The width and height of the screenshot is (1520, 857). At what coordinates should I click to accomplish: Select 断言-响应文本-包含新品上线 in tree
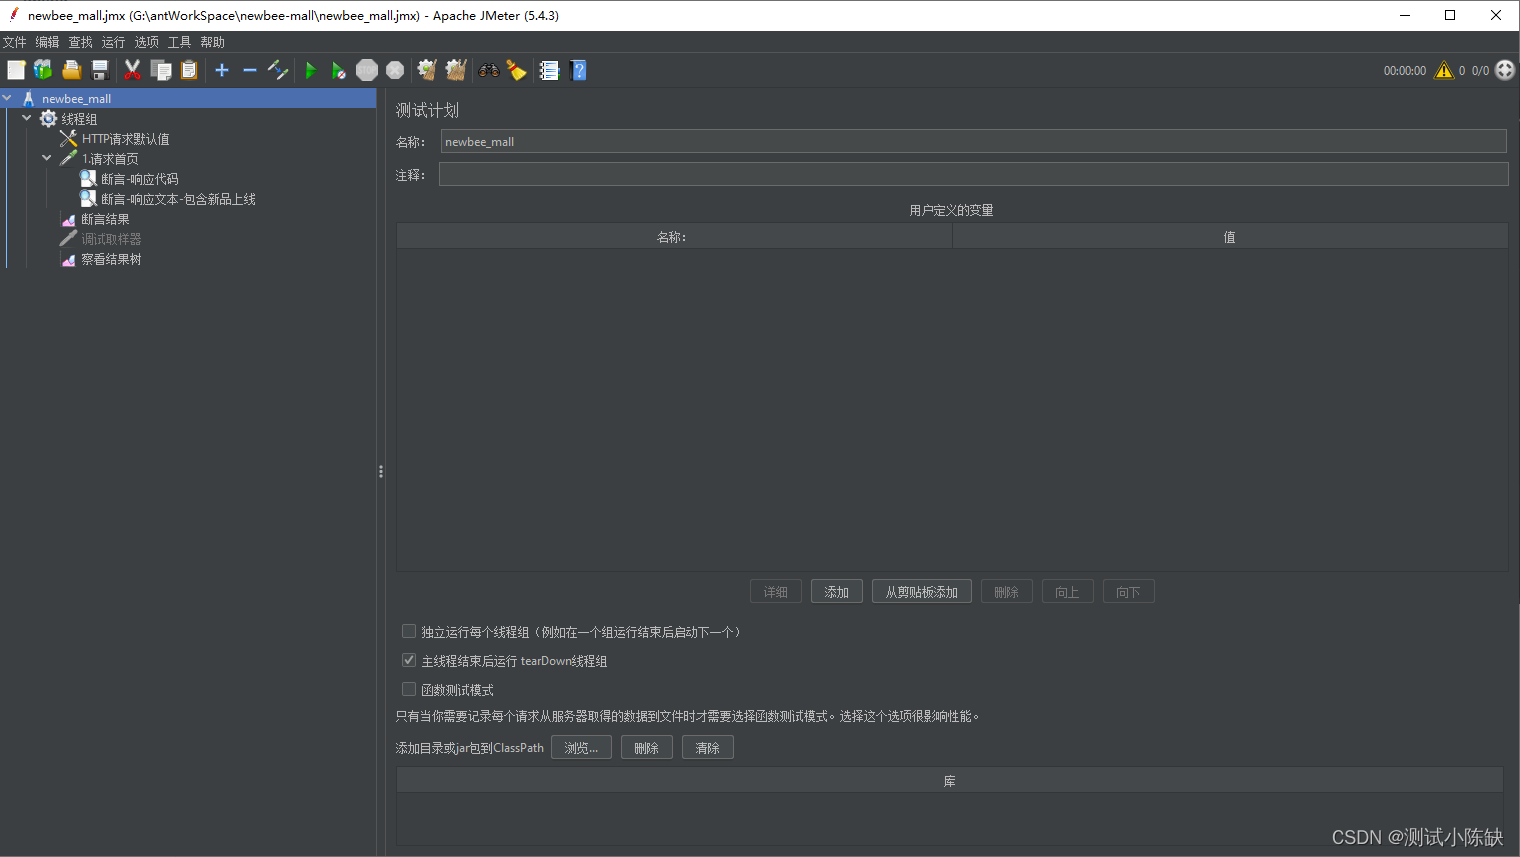[178, 199]
